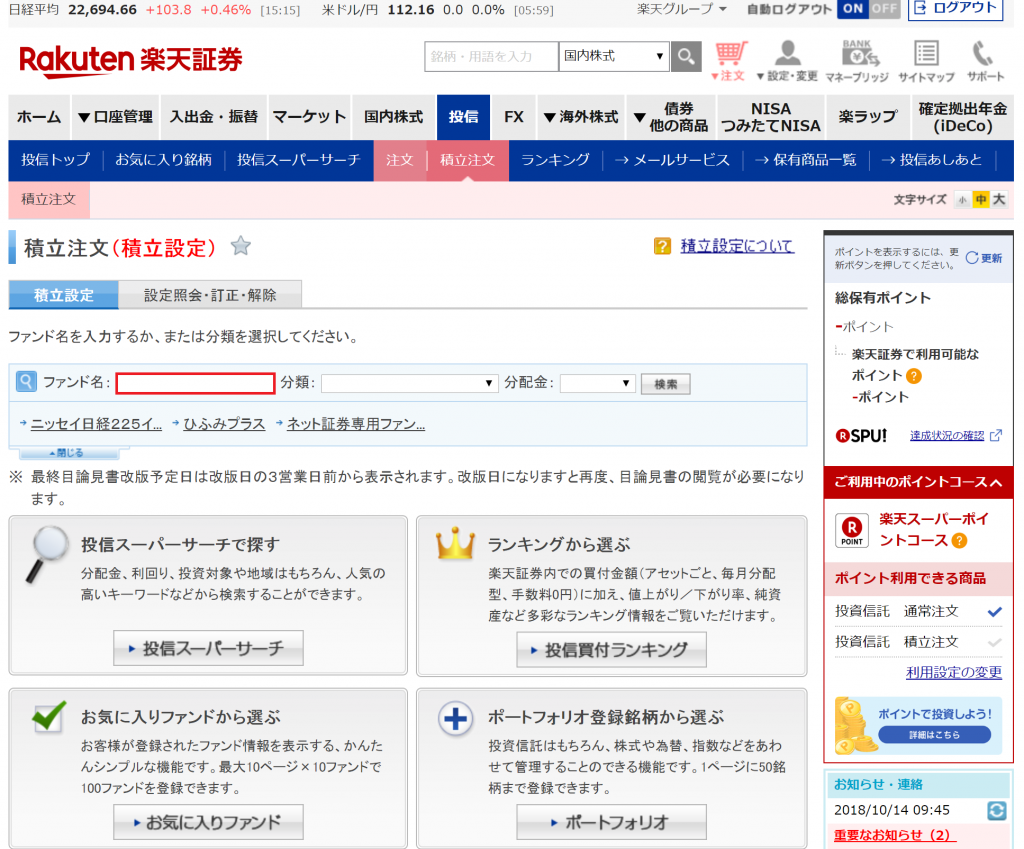Expand 債券 他の商品 menu
Image resolution: width=1024 pixels, height=849 pixels.
pyautogui.click(x=671, y=117)
